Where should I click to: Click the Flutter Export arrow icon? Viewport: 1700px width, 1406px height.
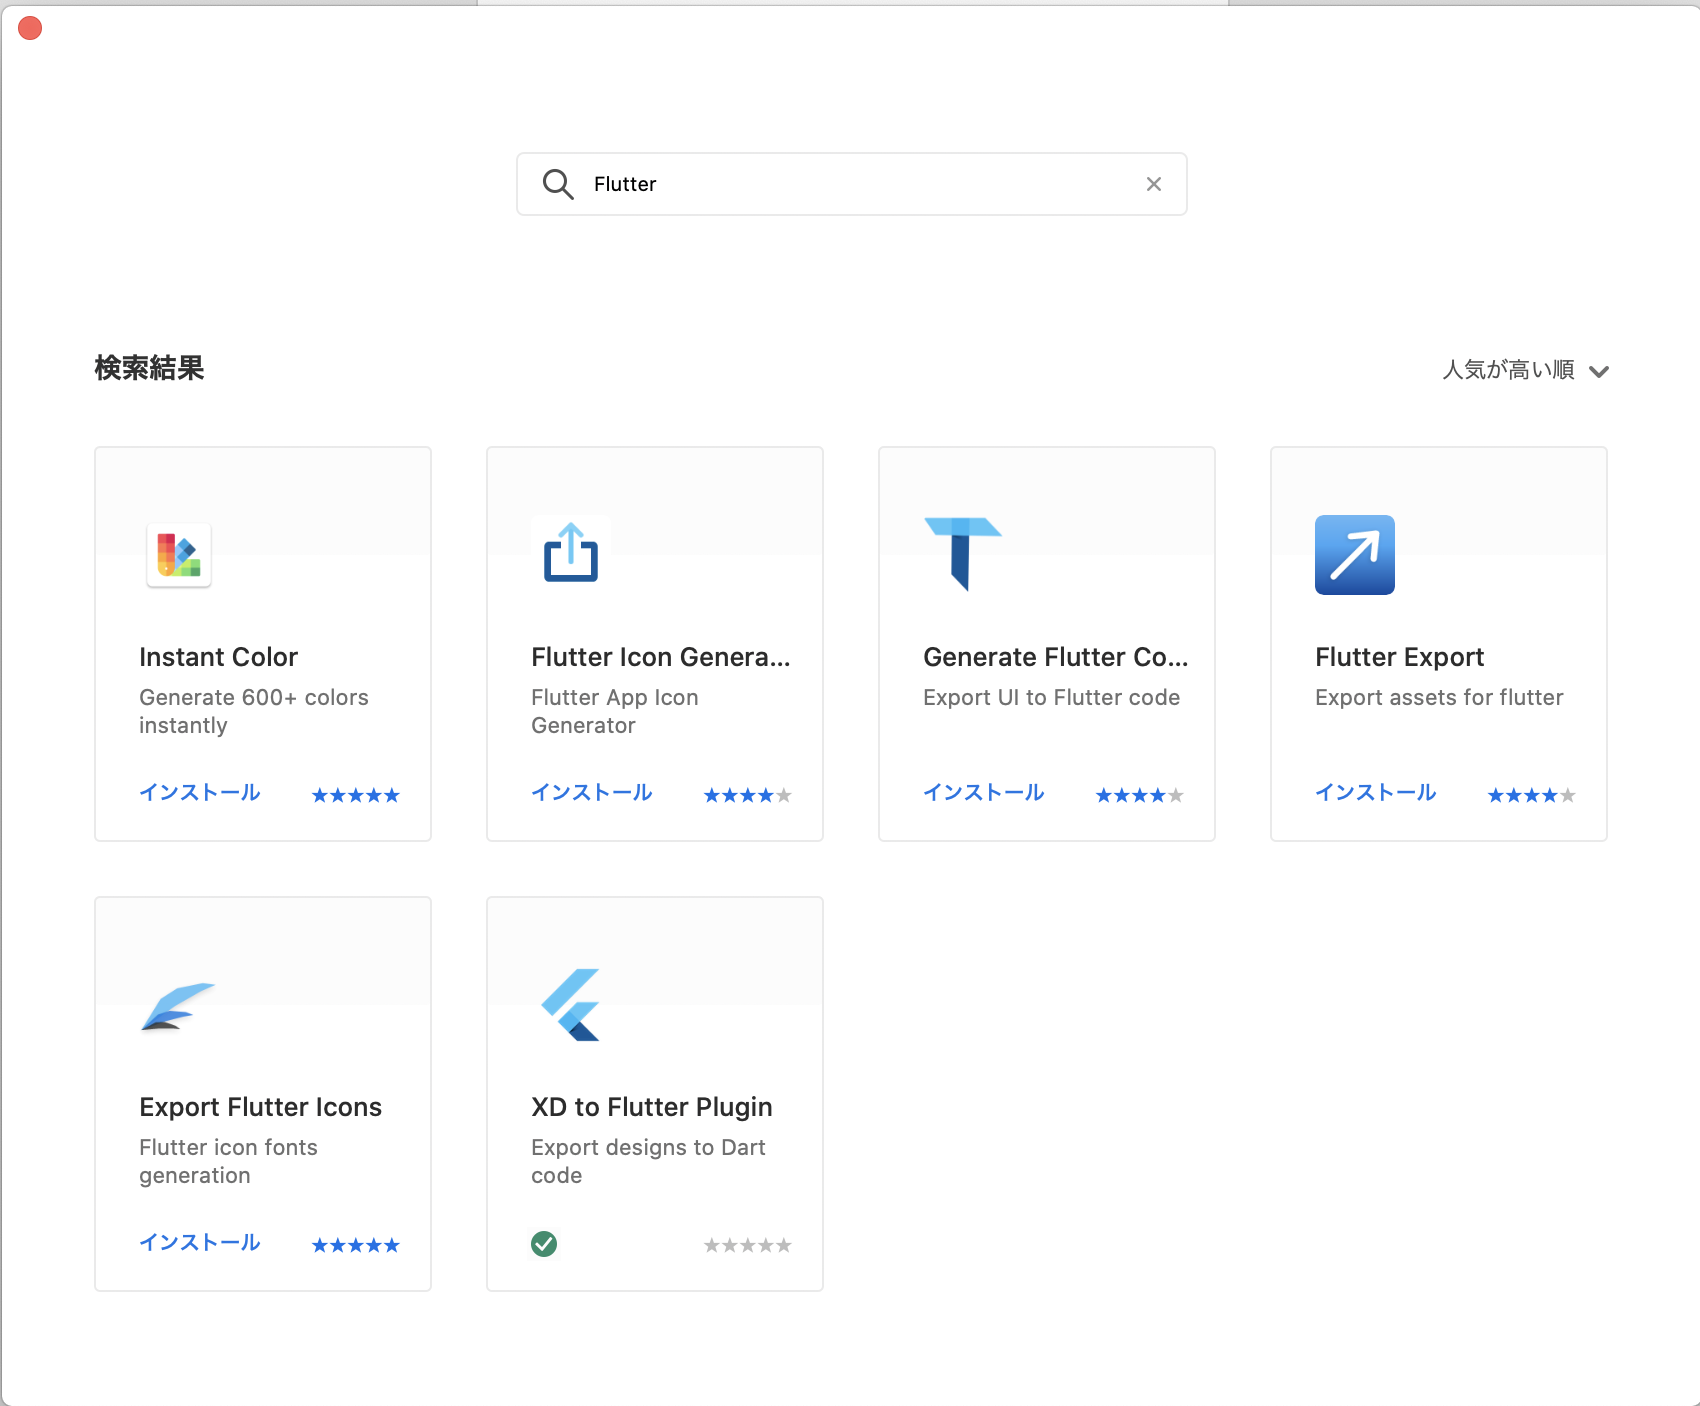point(1355,555)
